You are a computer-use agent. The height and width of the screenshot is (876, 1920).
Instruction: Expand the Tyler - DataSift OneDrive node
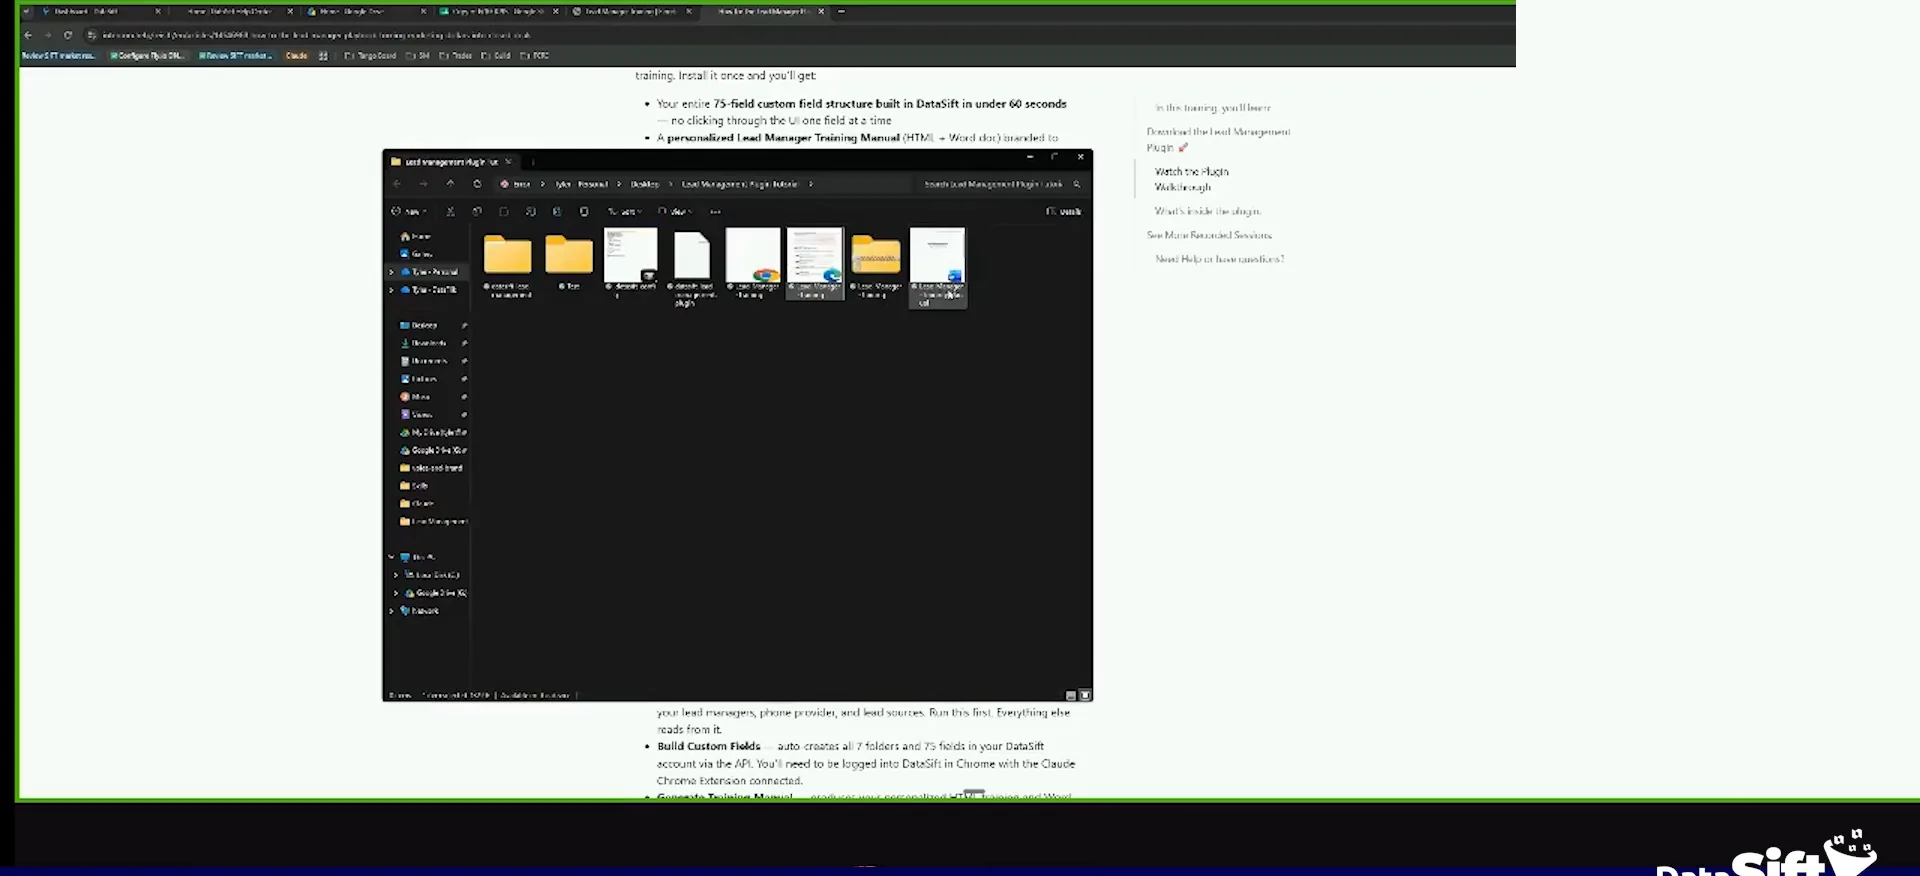(391, 290)
